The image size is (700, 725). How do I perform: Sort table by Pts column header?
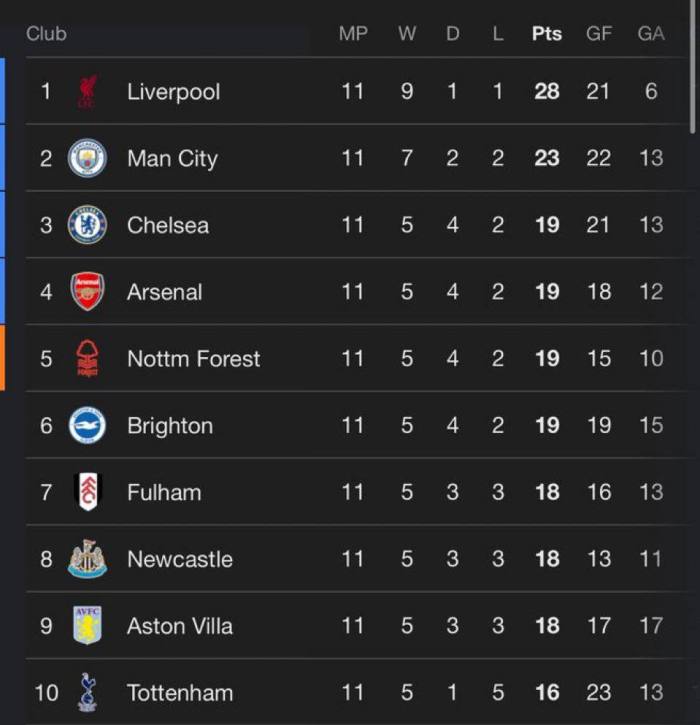tap(546, 34)
